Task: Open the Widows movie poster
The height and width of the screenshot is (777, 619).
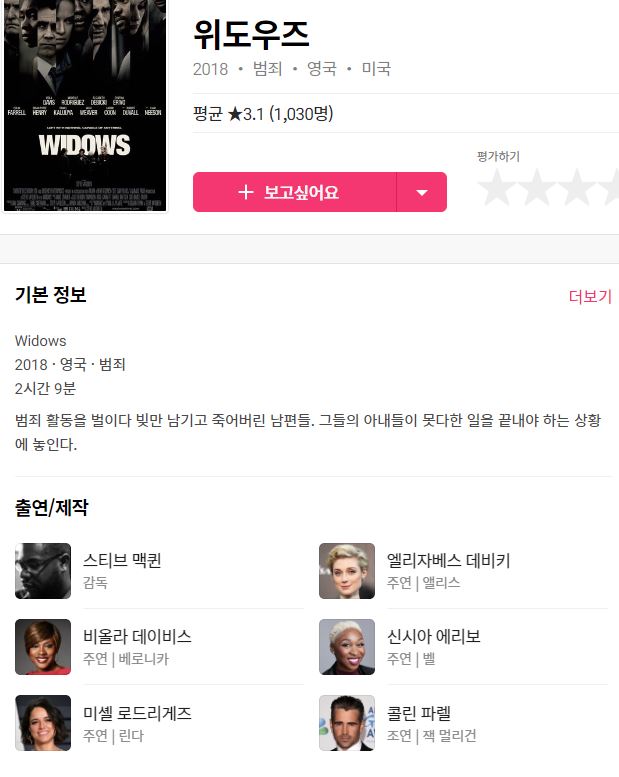Action: point(85,105)
